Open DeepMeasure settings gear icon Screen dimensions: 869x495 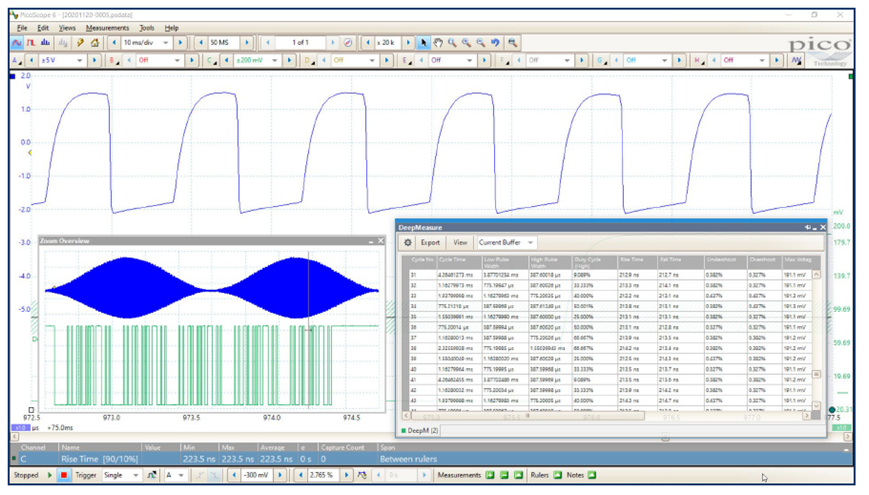(x=408, y=242)
